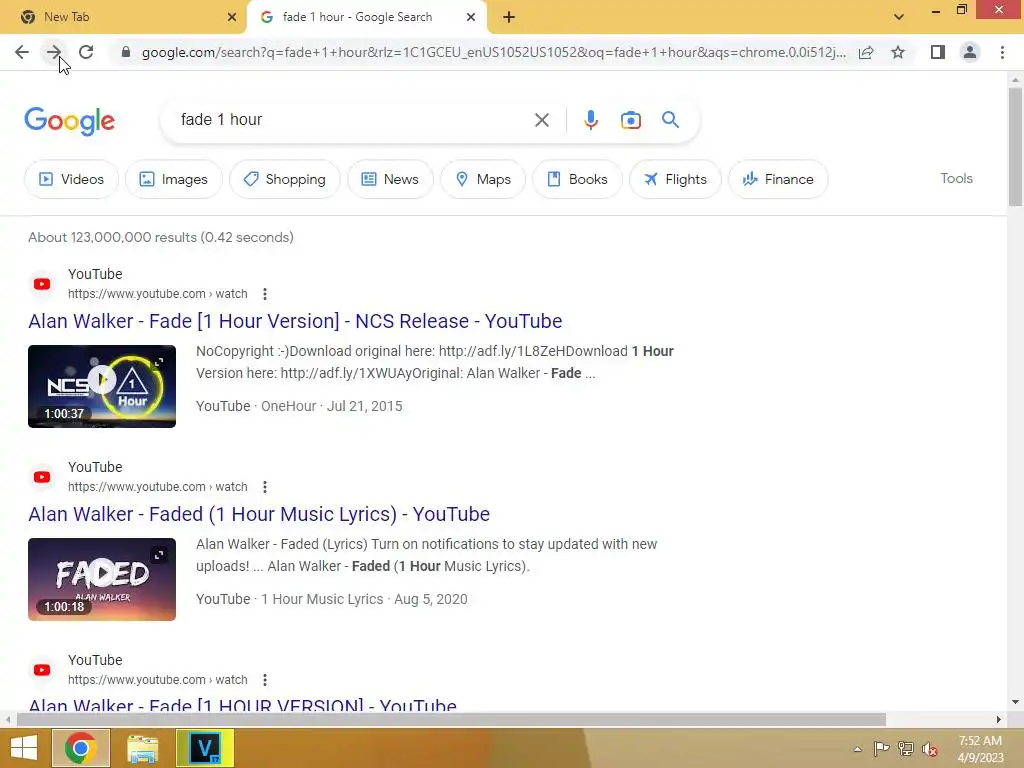1024x768 pixels.
Task: Filter results by Images
Action: tap(174, 179)
